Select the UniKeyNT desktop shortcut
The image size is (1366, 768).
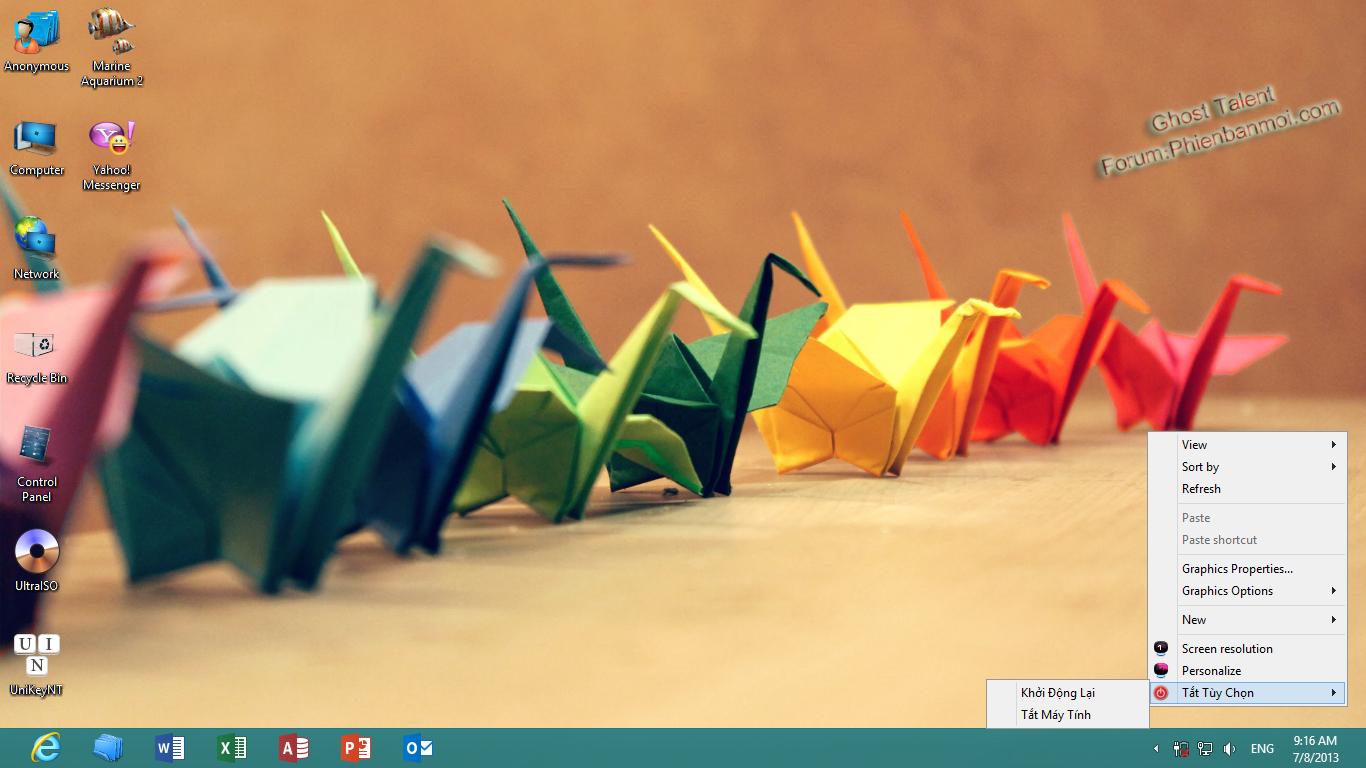point(37,655)
